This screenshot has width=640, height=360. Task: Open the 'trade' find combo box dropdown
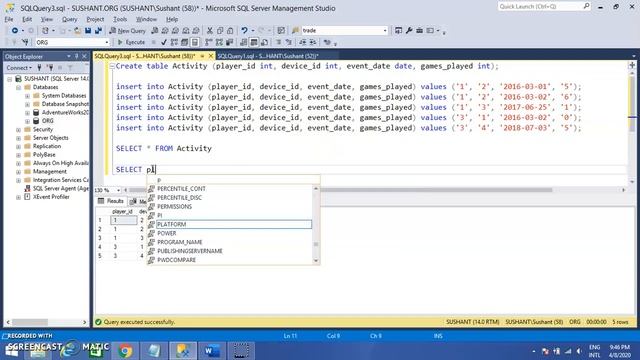(384, 31)
